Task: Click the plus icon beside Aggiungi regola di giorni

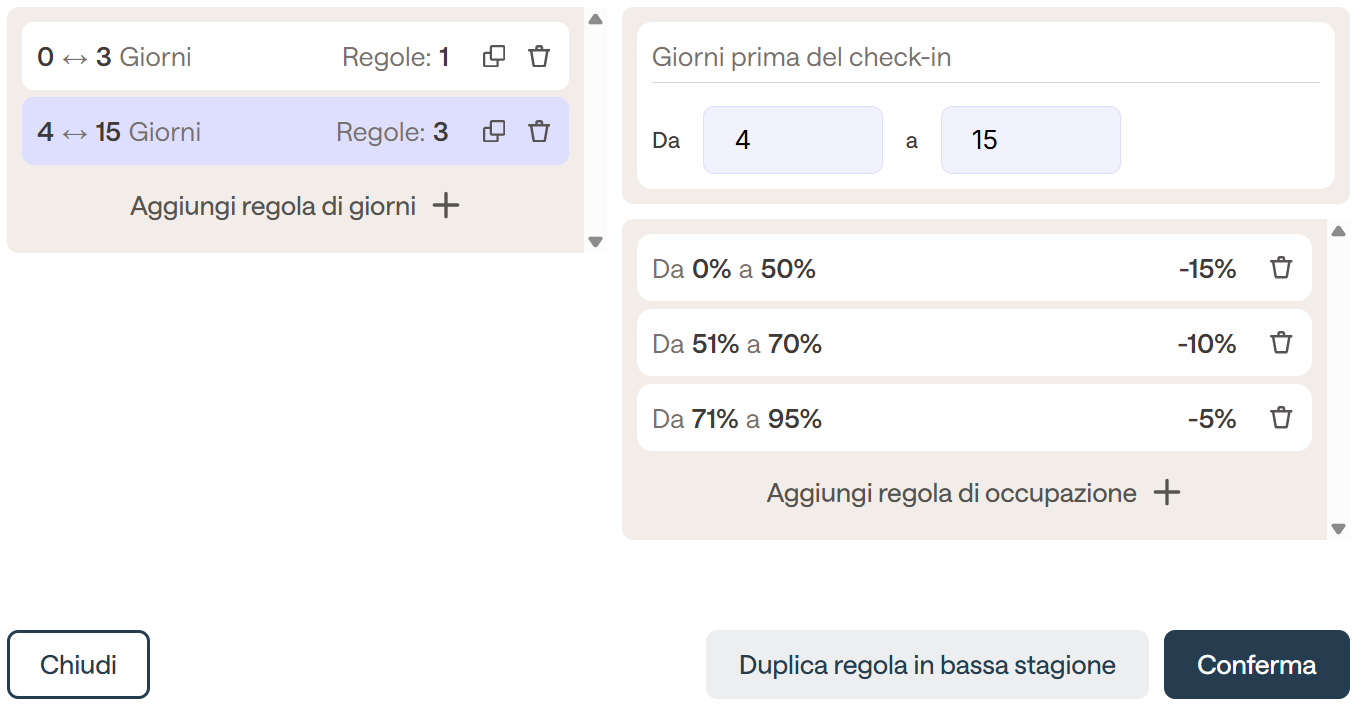Action: point(446,206)
